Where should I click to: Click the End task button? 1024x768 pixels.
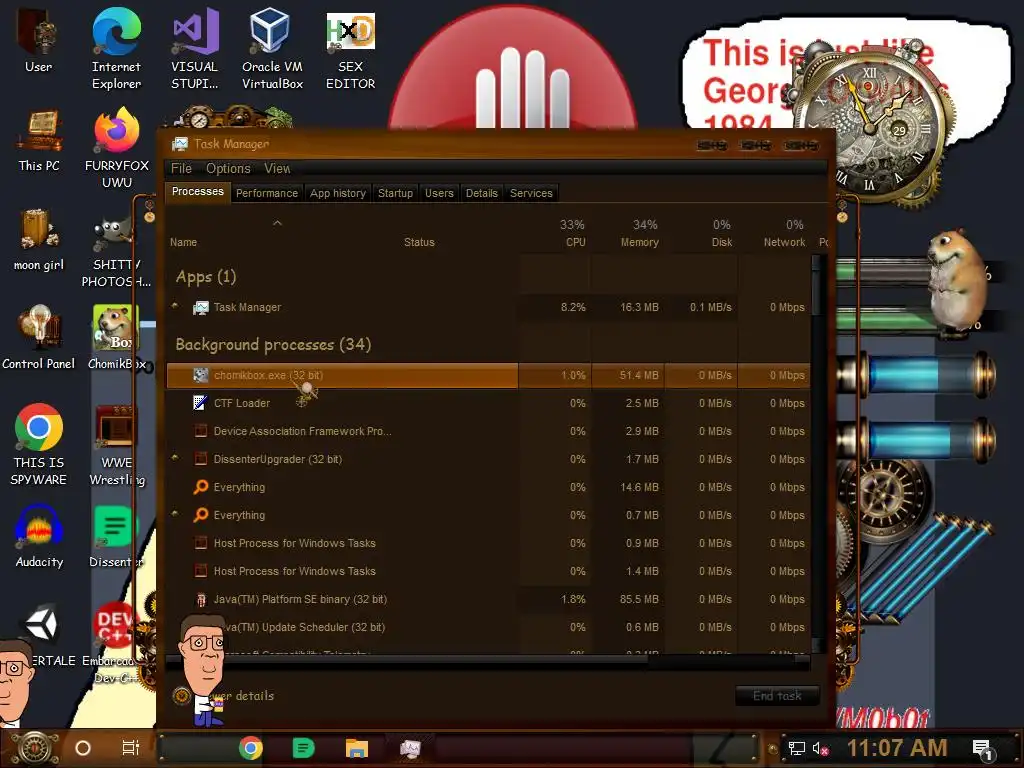click(777, 696)
